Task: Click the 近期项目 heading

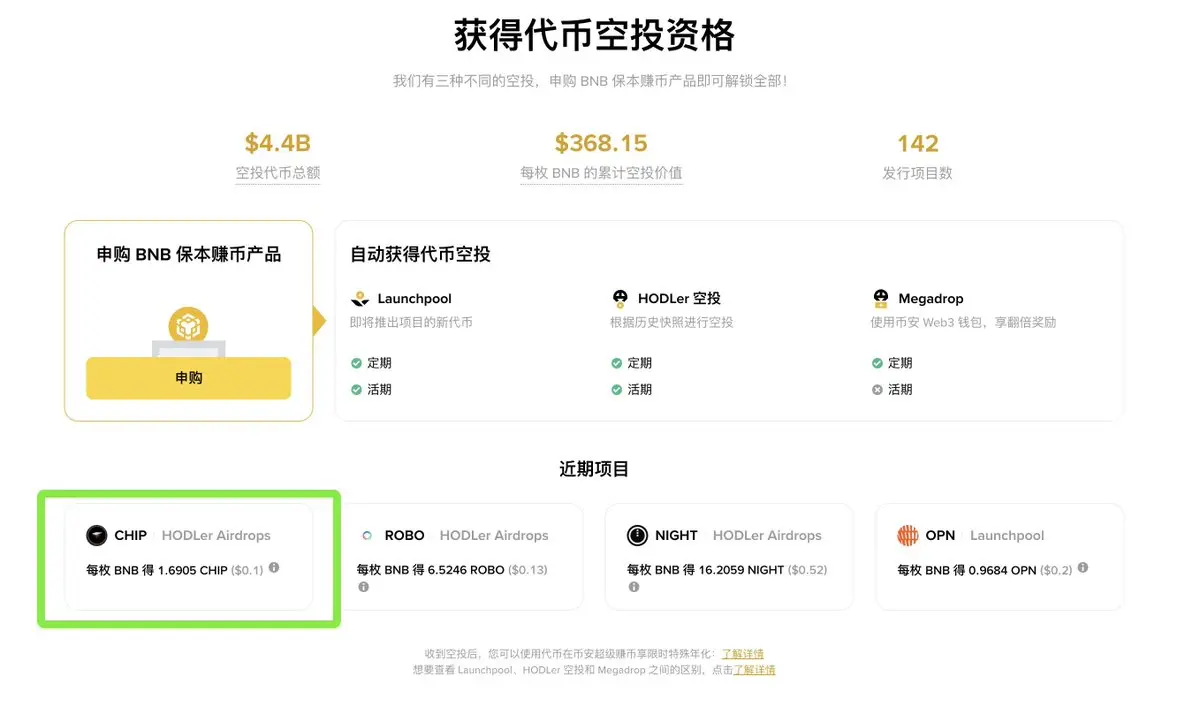Action: [594, 469]
